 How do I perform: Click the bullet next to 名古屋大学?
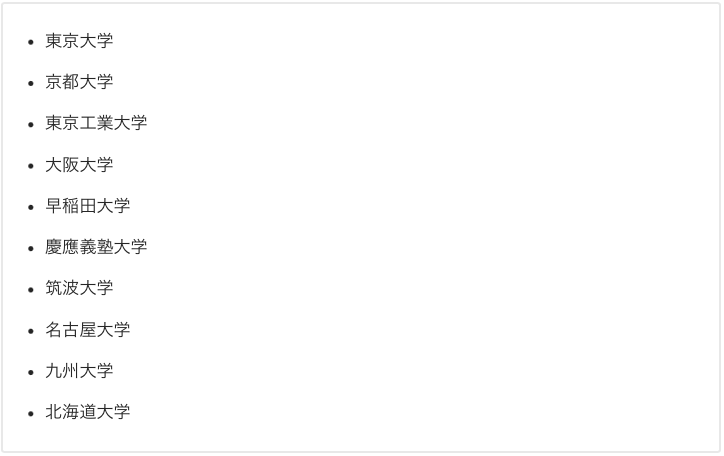(x=31, y=331)
